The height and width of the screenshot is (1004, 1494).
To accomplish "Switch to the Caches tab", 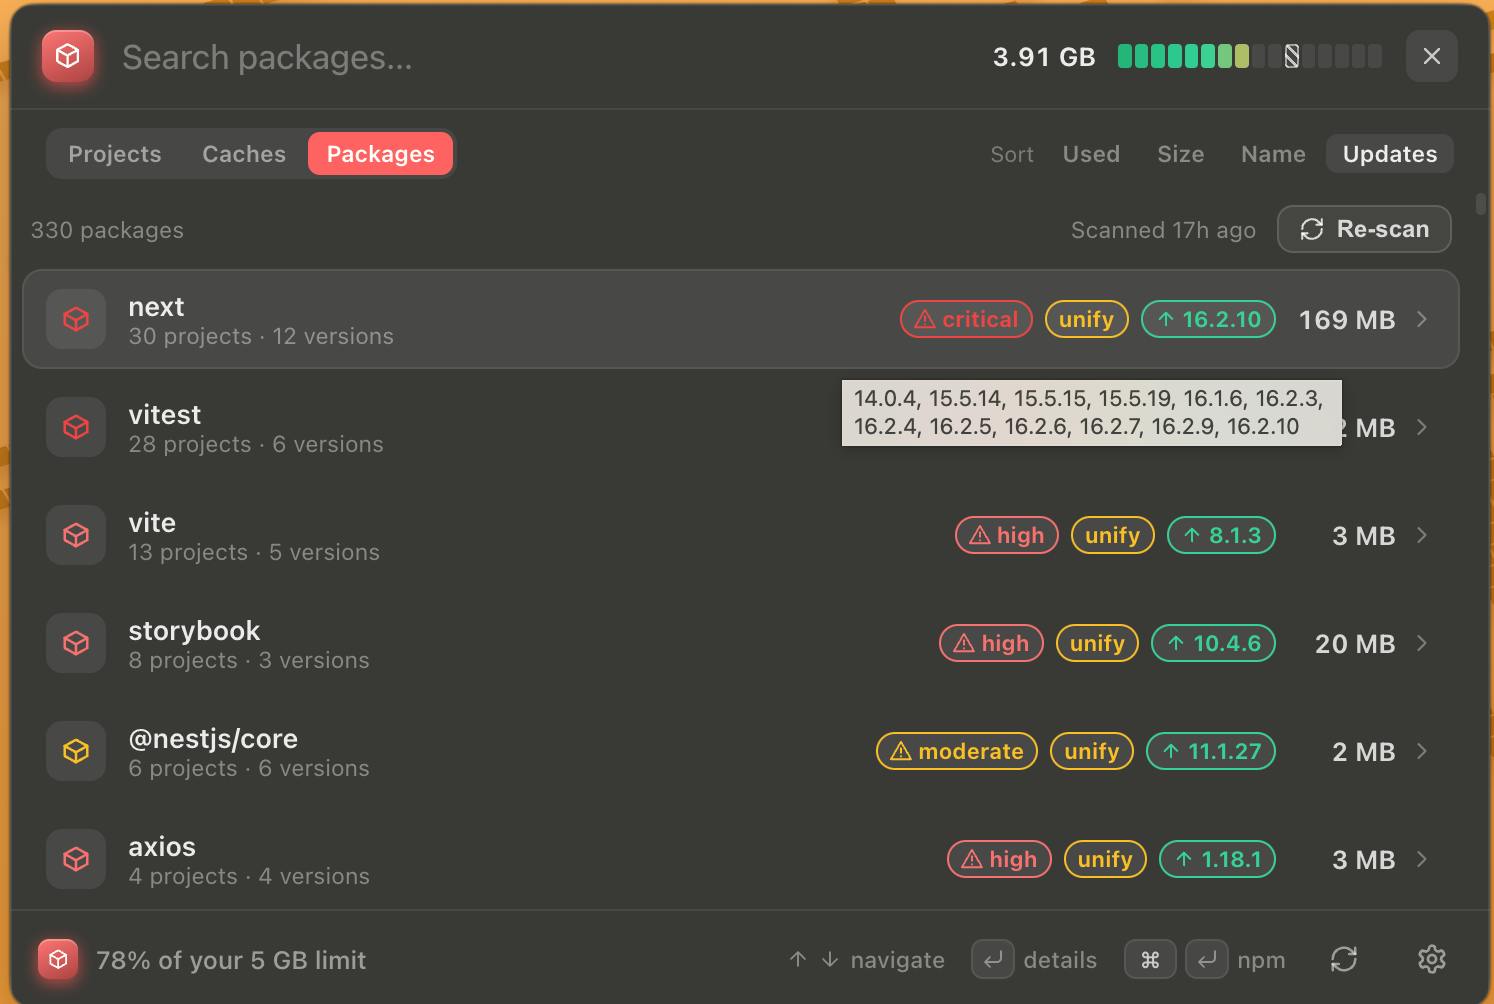I will point(244,154).
